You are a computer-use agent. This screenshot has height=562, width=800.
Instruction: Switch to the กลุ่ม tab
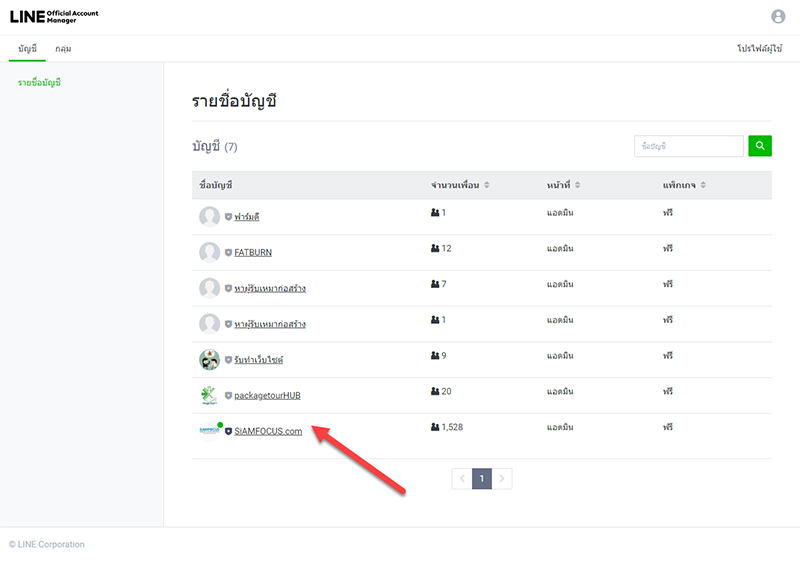pos(63,49)
